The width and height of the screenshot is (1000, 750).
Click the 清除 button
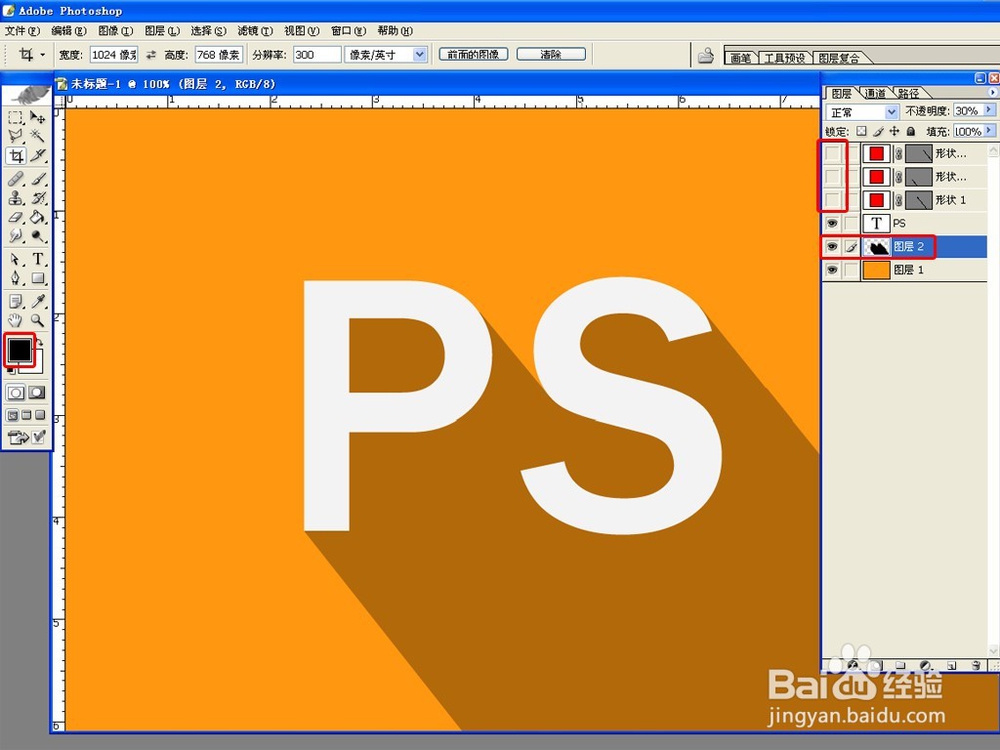pos(551,55)
